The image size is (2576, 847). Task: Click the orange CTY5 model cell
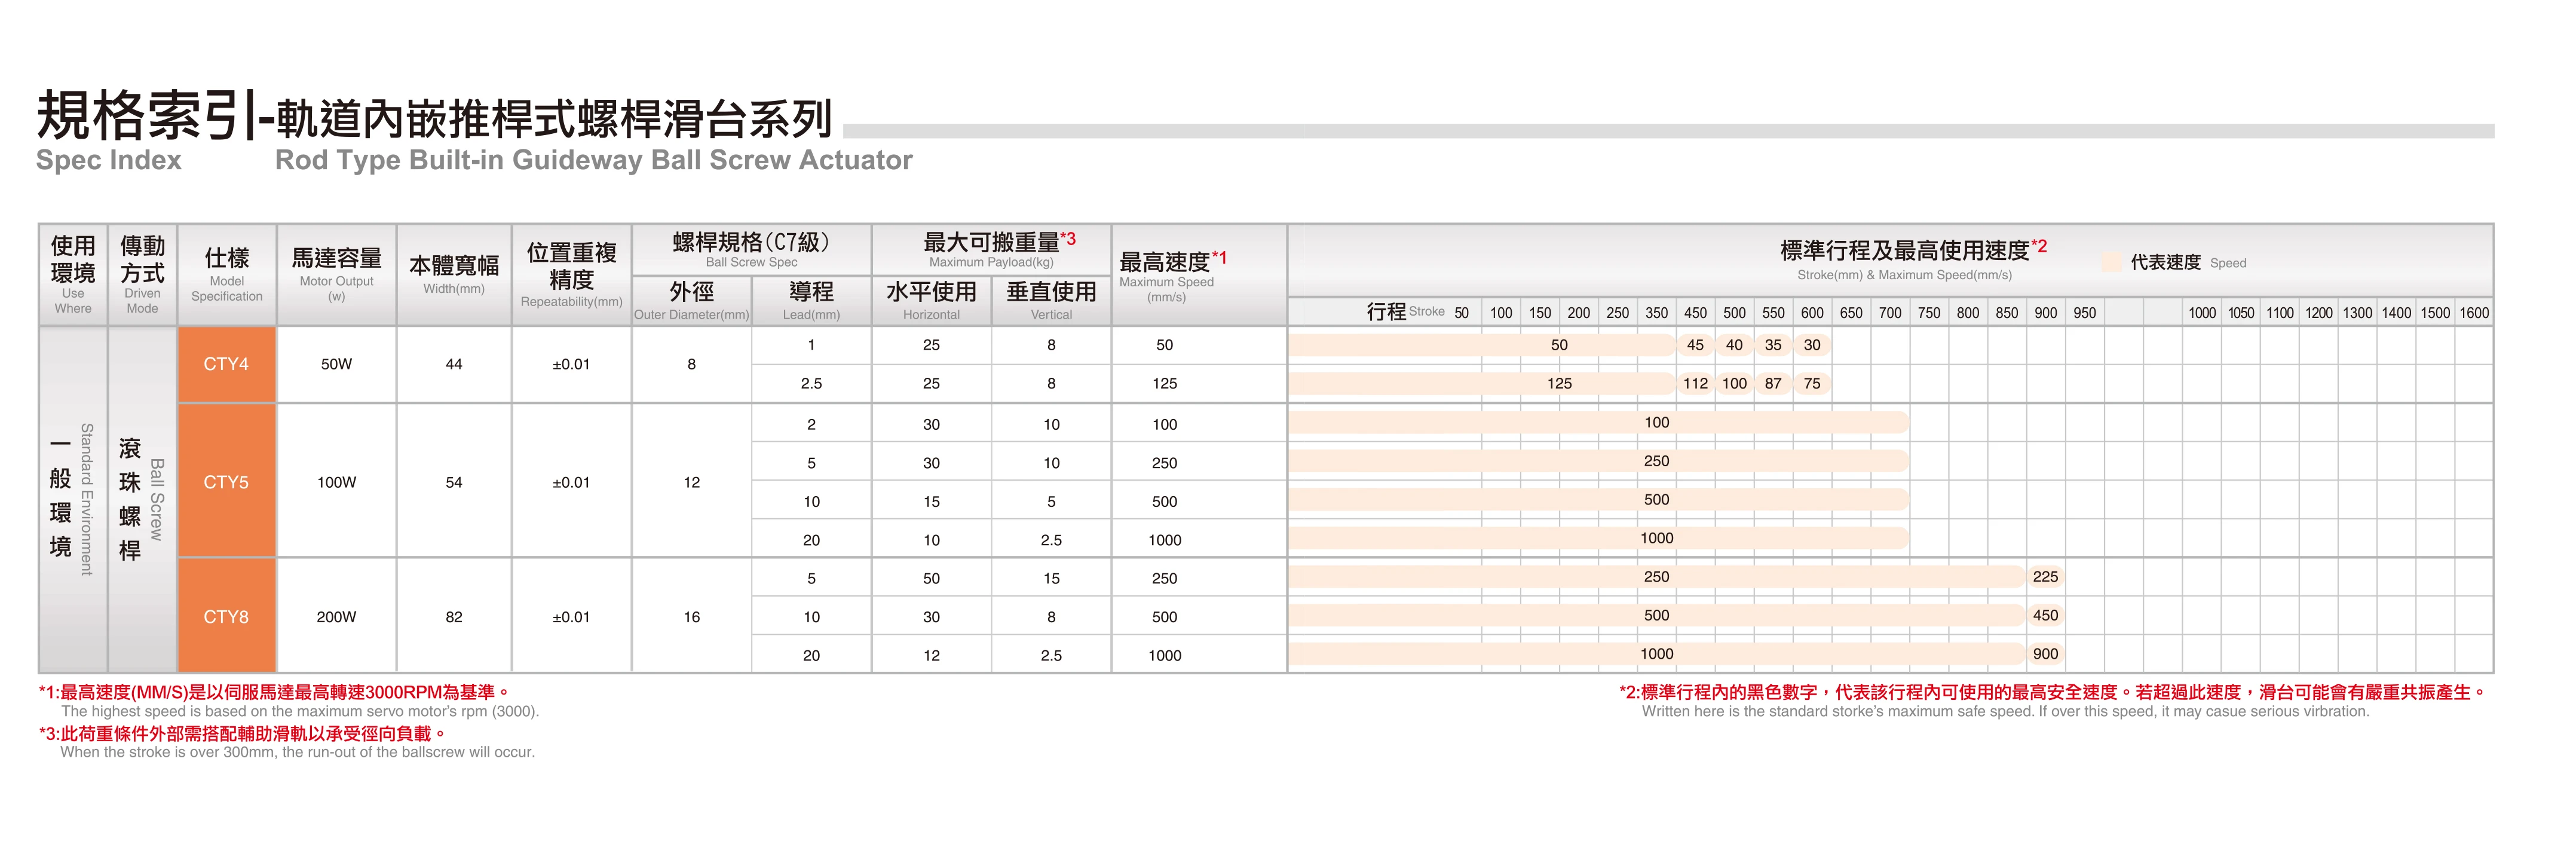[226, 482]
